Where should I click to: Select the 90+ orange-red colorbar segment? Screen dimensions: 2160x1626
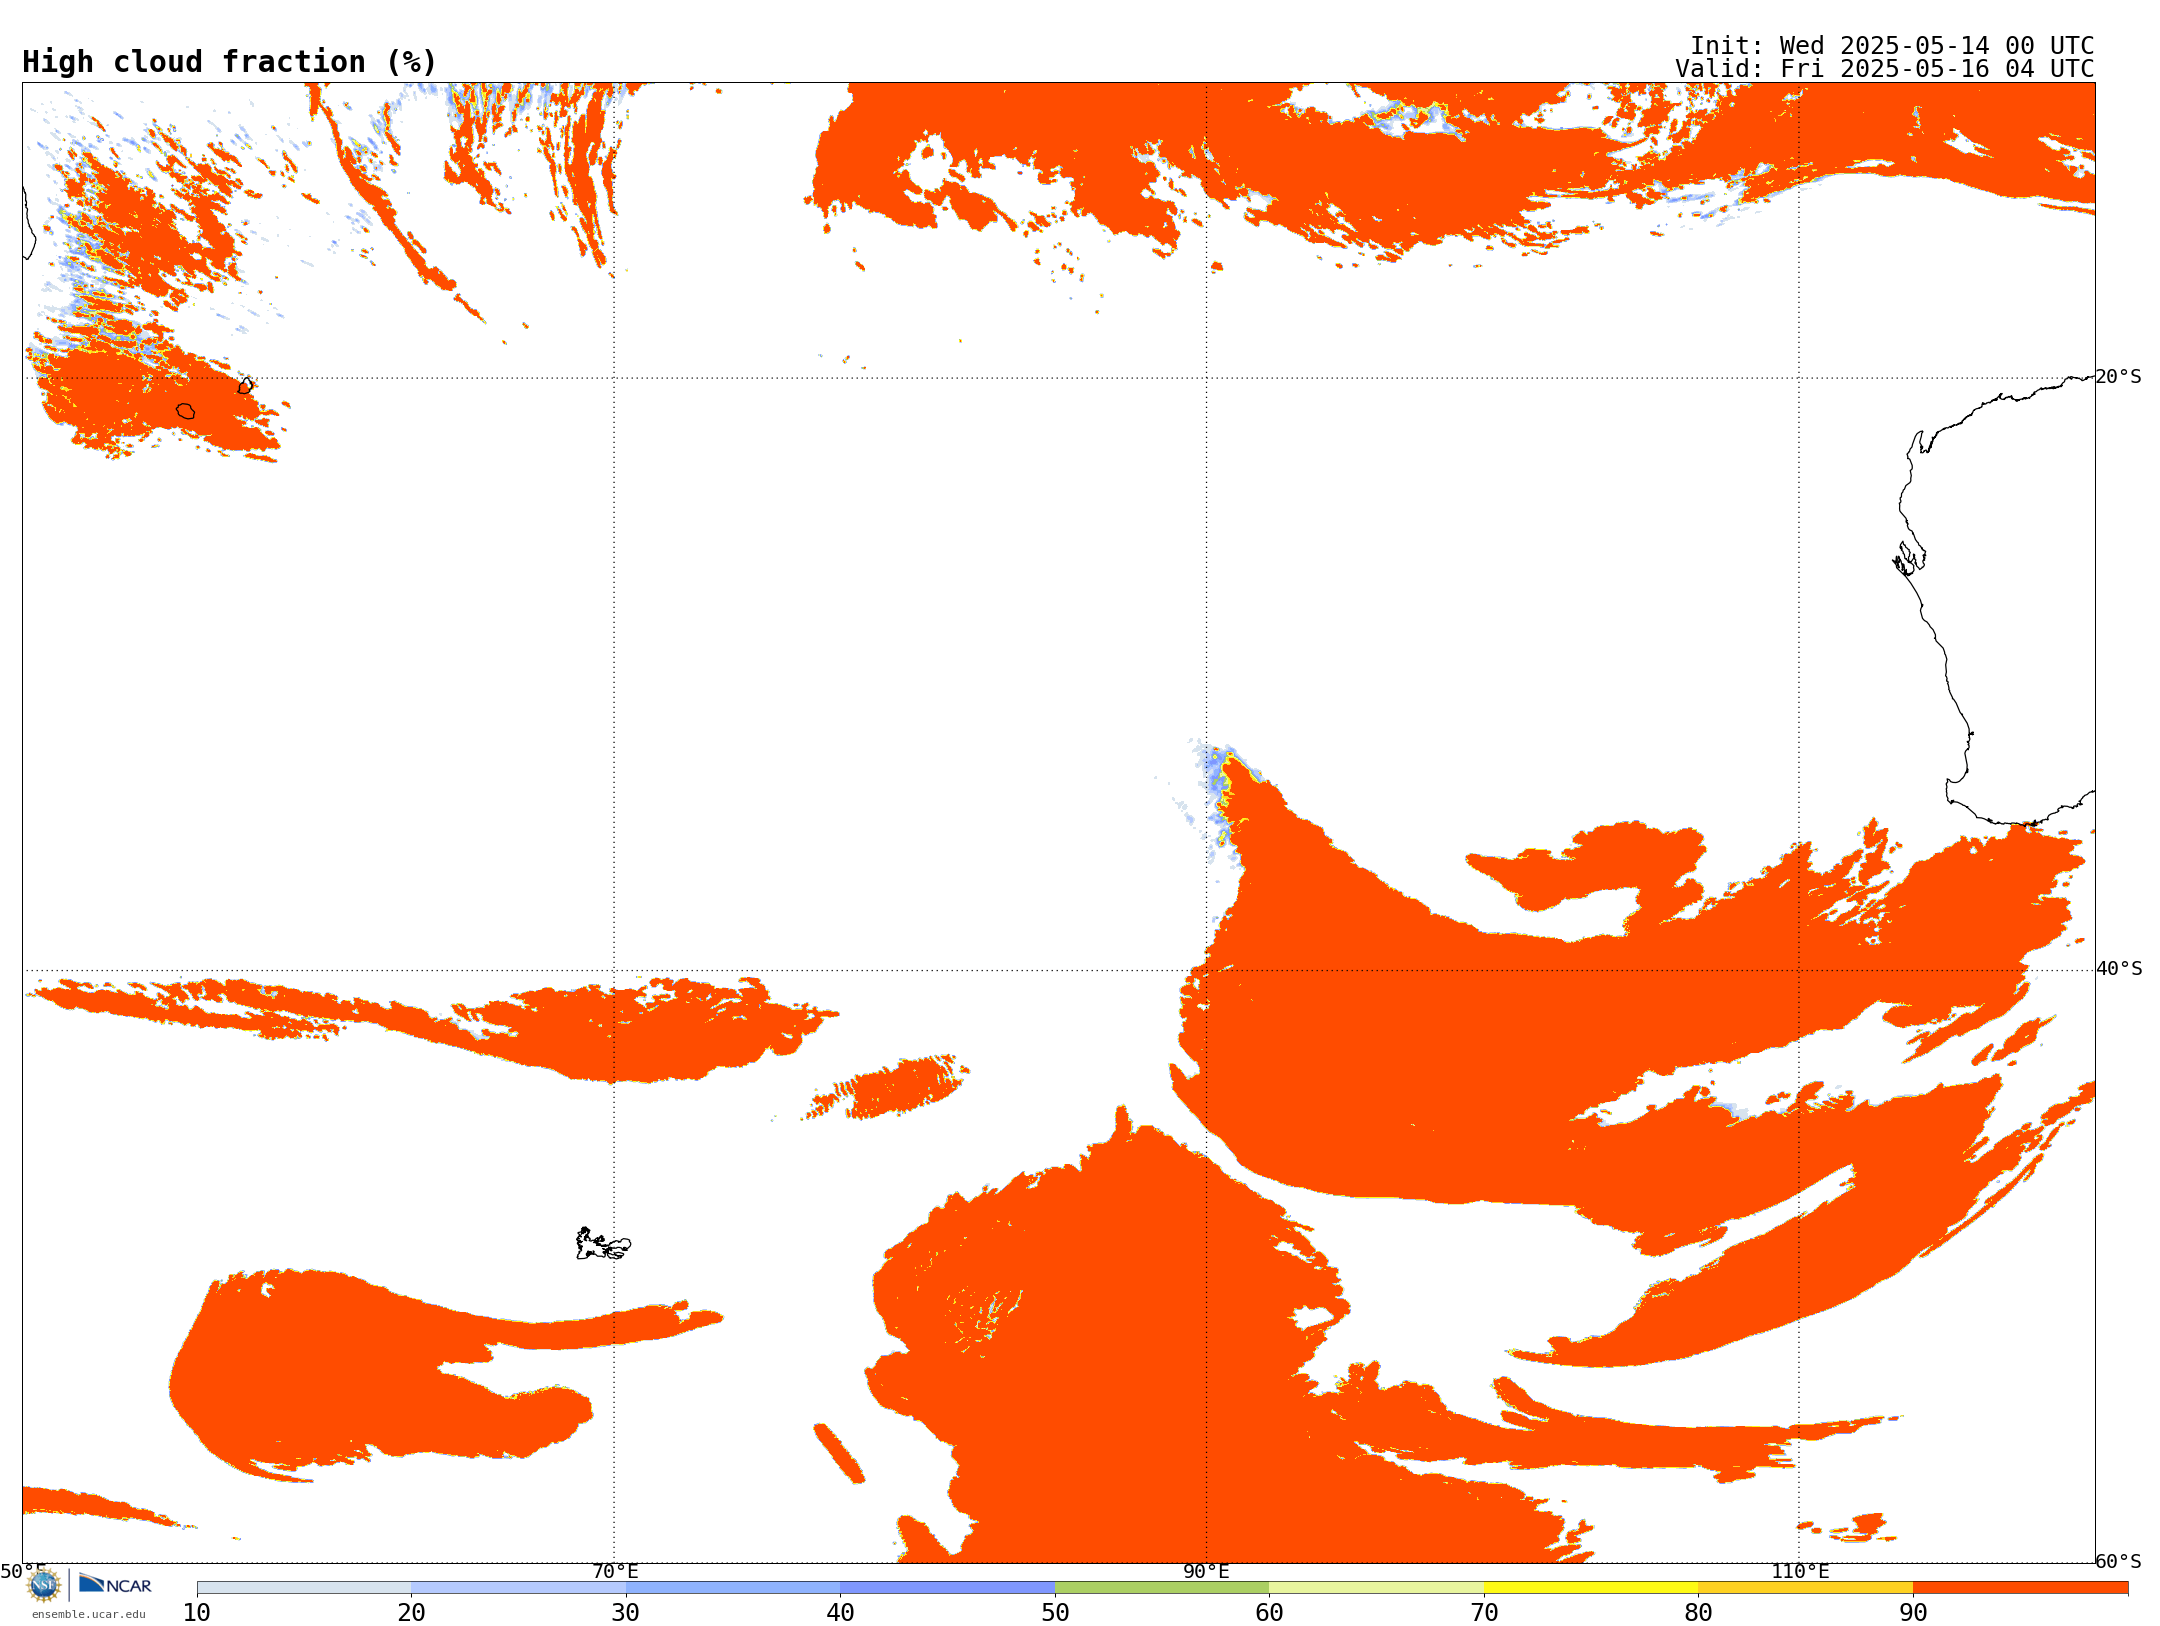pyautogui.click(x=2020, y=1588)
